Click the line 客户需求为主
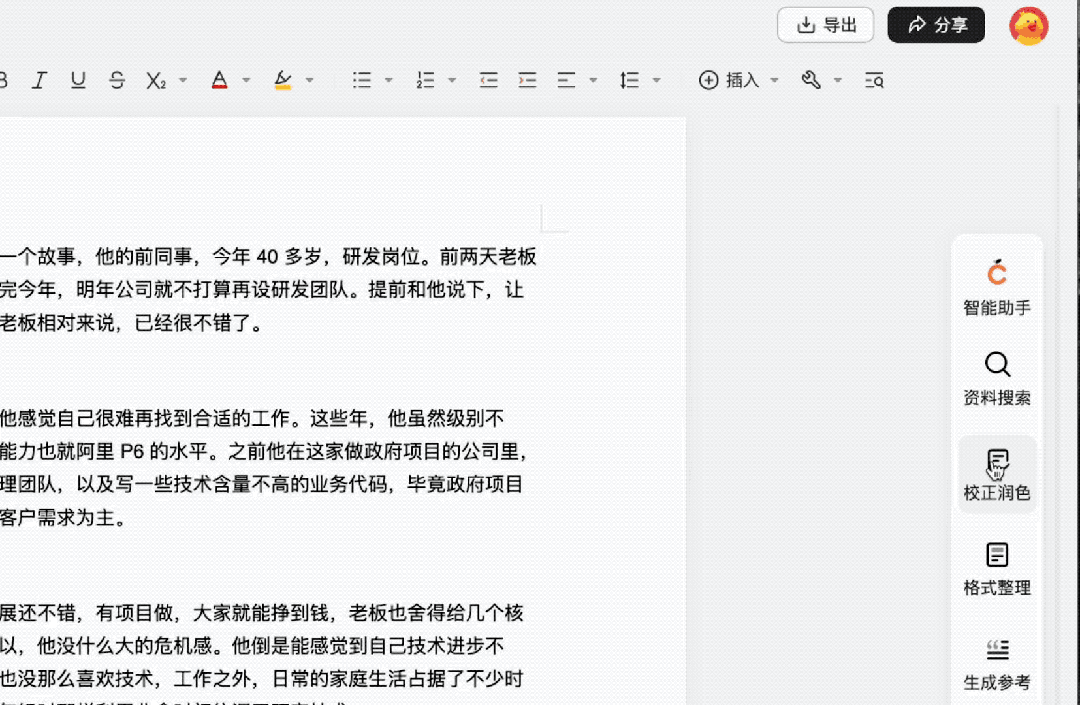Viewport: 1080px width, 705px height. point(63,518)
